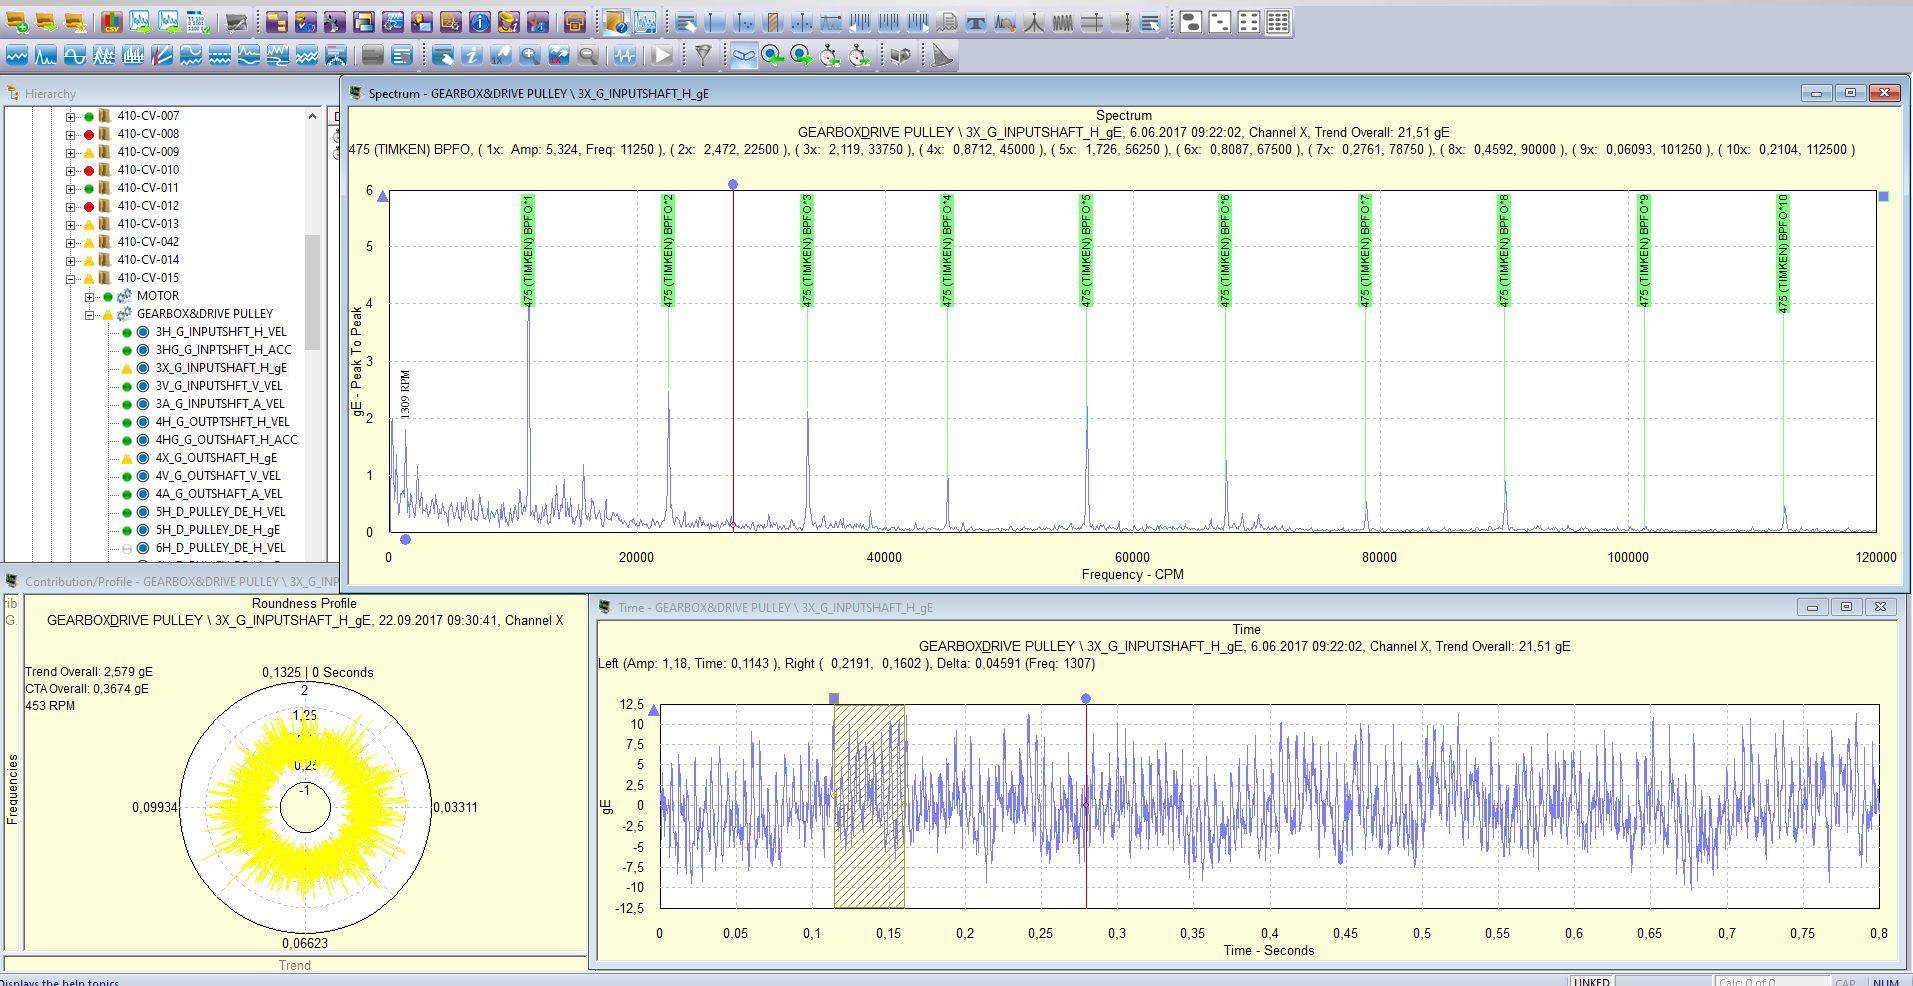Screen dimensions: 1913x986
Task: Click the CSV export toolbar icon
Action: click(111, 22)
